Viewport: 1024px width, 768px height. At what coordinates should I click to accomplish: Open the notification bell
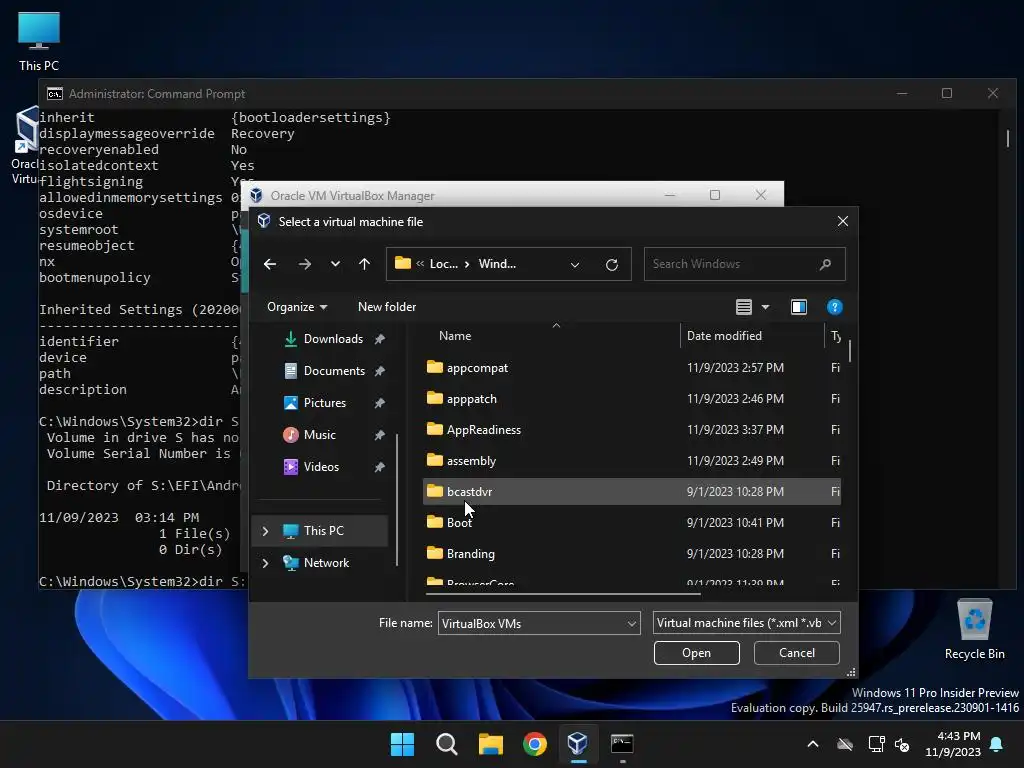point(997,744)
